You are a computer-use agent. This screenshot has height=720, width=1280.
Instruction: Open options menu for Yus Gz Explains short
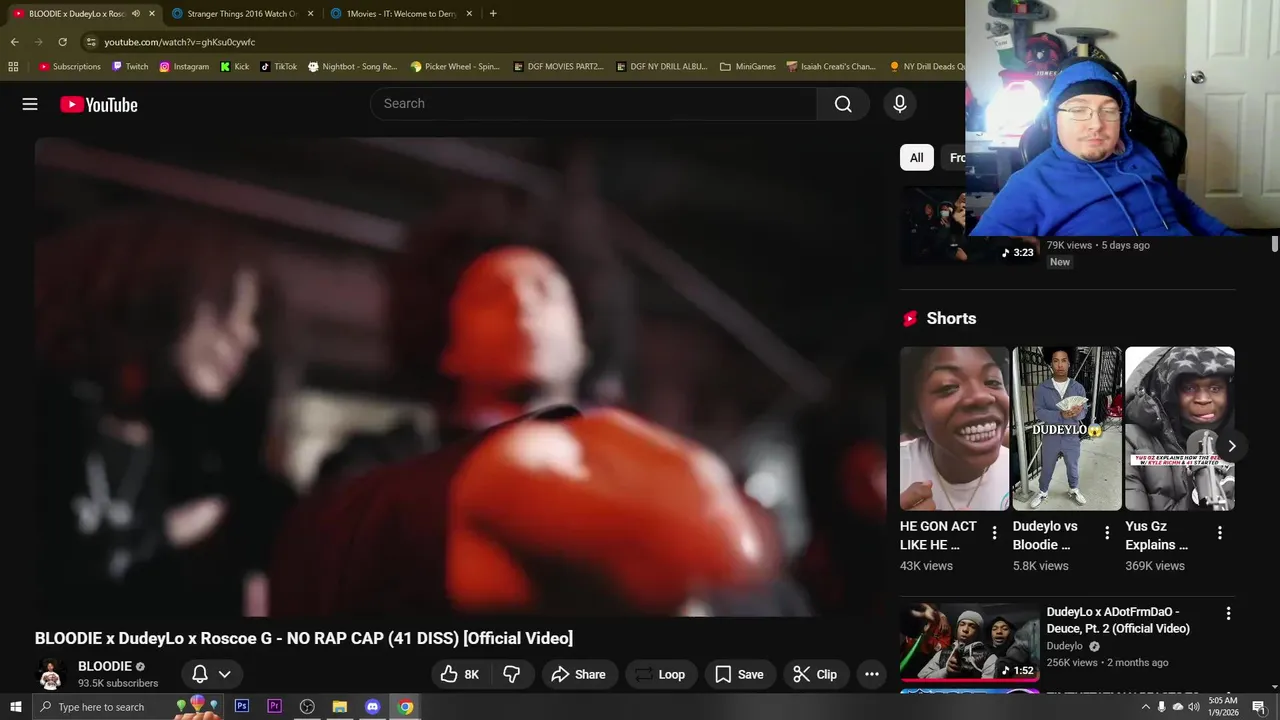pos(1220,533)
